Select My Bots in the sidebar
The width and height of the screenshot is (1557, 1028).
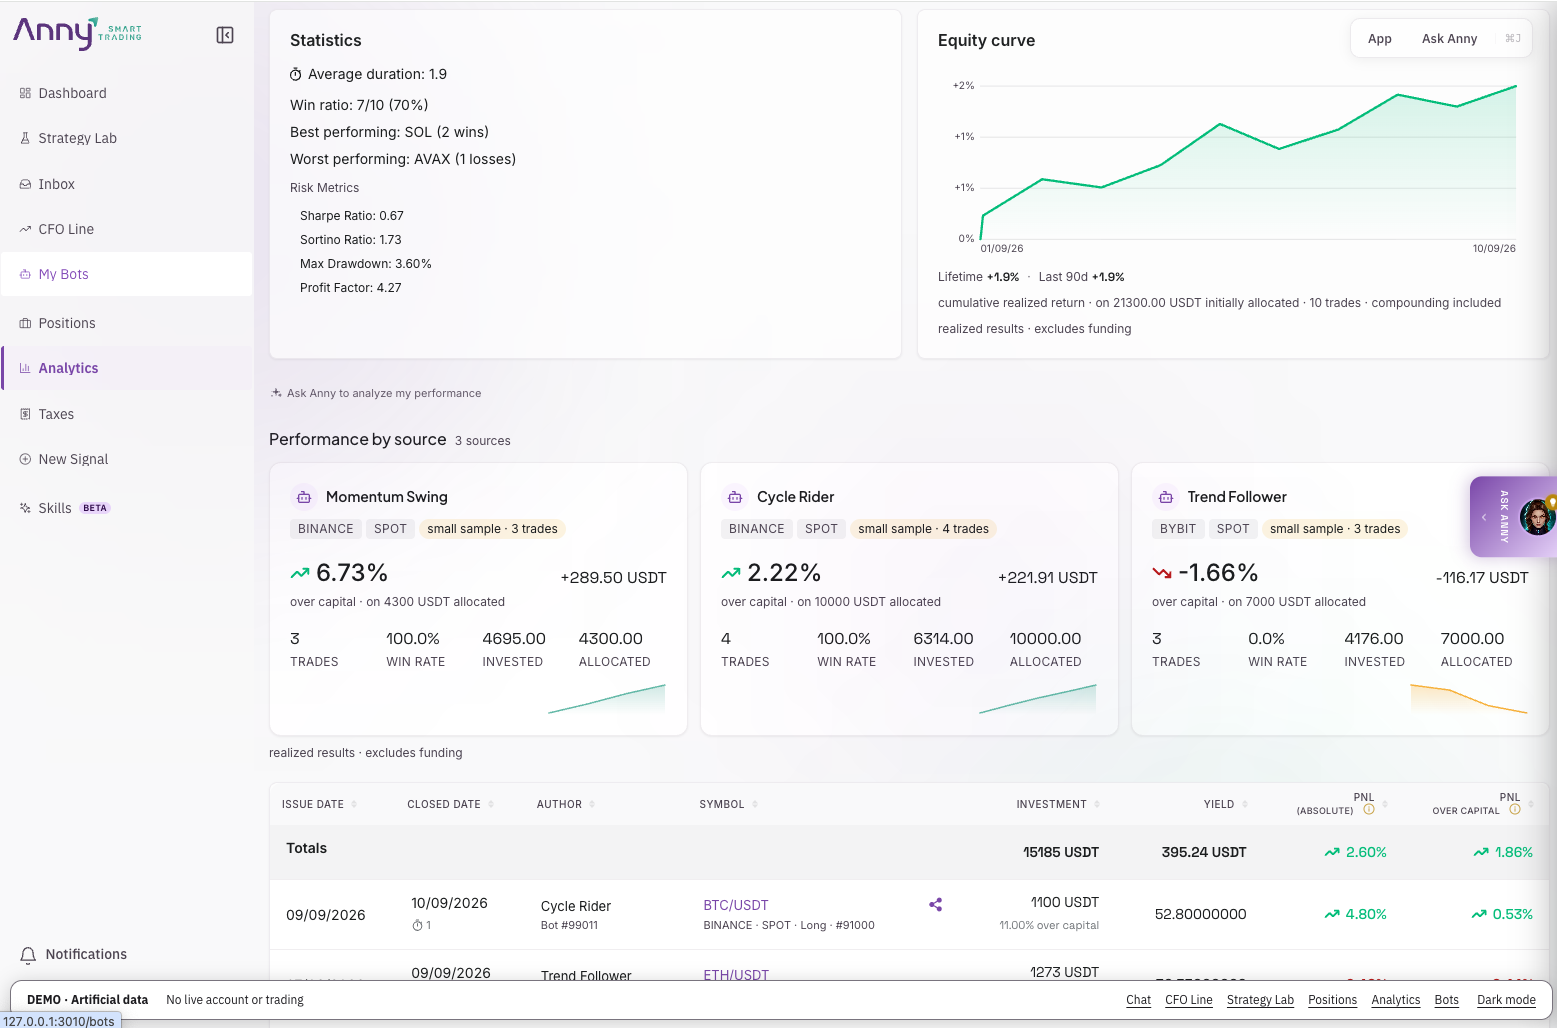point(126,274)
